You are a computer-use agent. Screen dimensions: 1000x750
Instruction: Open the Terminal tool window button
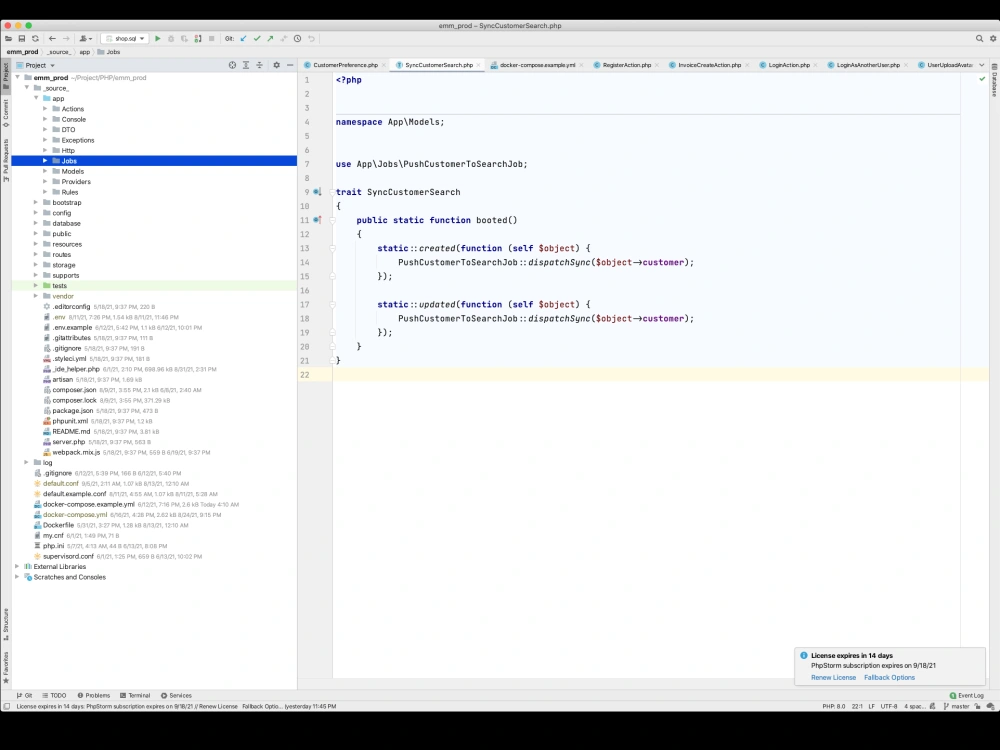click(135, 695)
